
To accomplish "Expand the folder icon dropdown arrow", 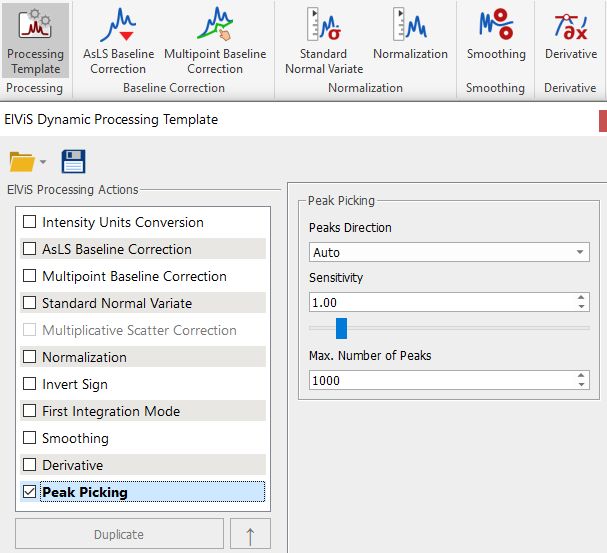I will pyautogui.click(x=43, y=162).
